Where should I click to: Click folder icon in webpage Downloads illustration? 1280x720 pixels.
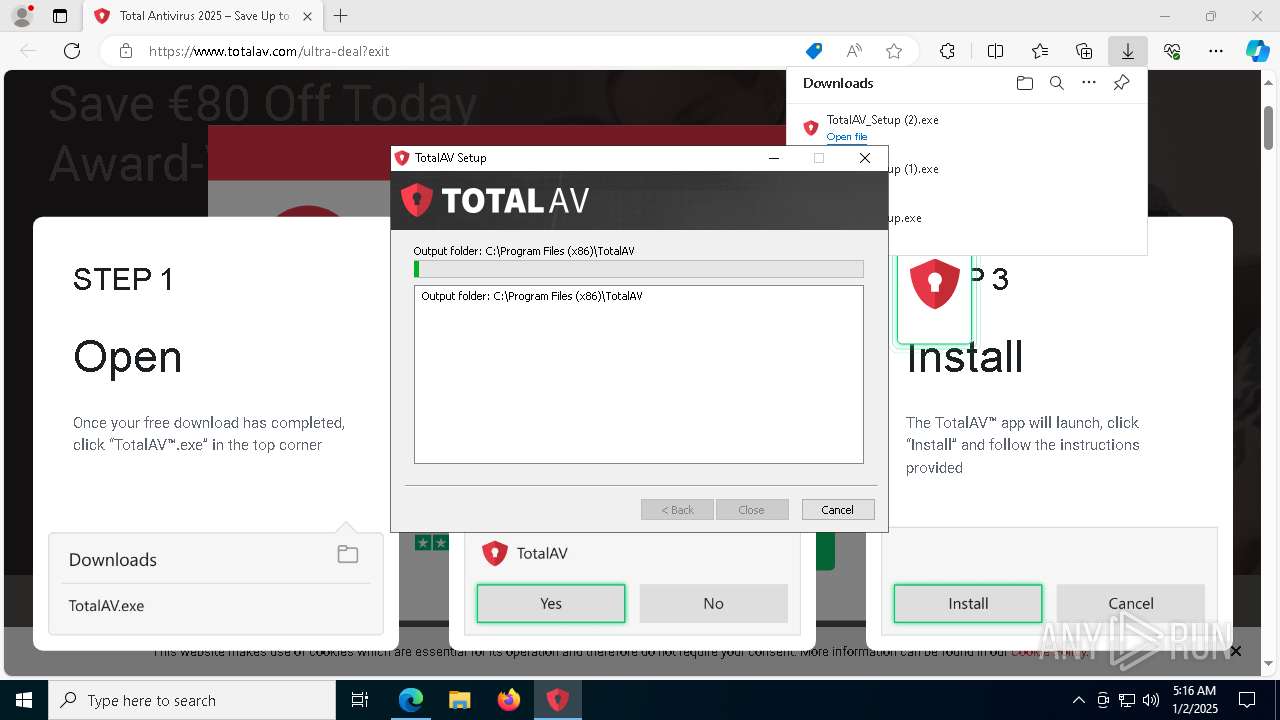(348, 554)
